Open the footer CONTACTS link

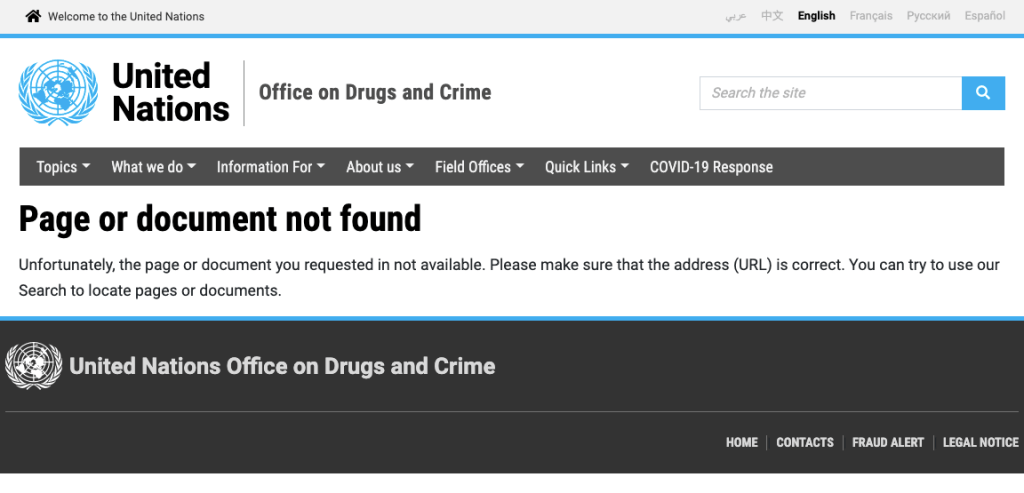(805, 443)
